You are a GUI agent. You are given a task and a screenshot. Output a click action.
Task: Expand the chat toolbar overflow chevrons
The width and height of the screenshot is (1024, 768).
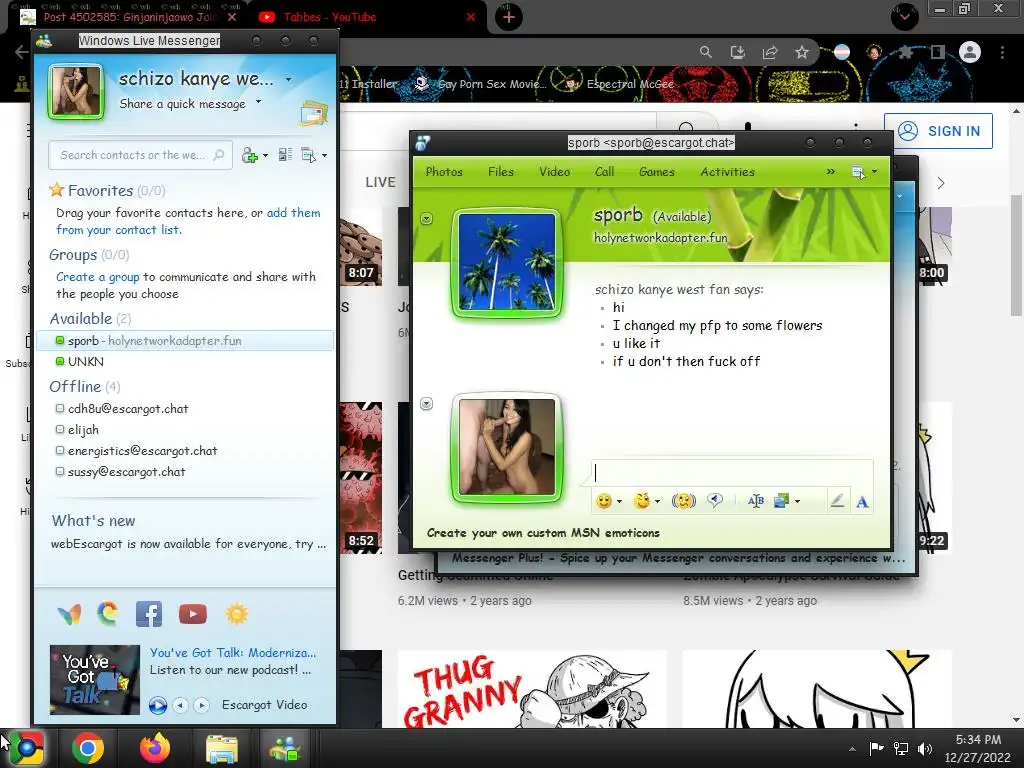coord(830,172)
